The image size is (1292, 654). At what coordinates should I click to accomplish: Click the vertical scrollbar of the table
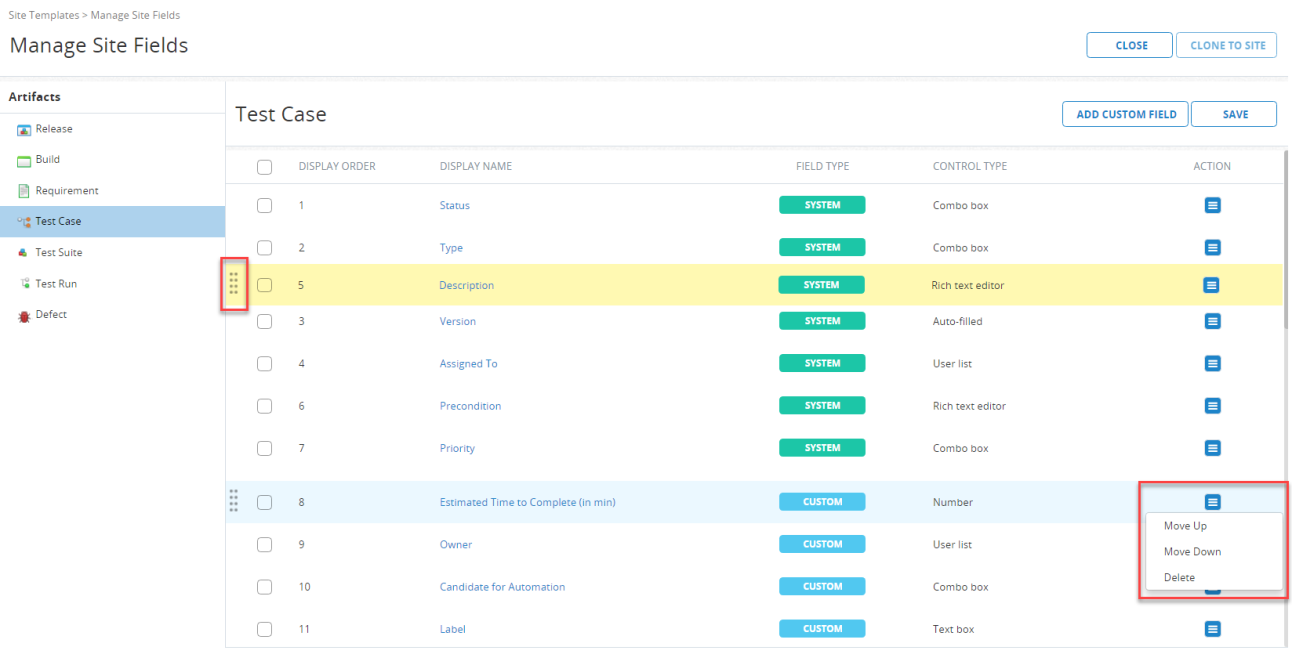tap(1286, 240)
